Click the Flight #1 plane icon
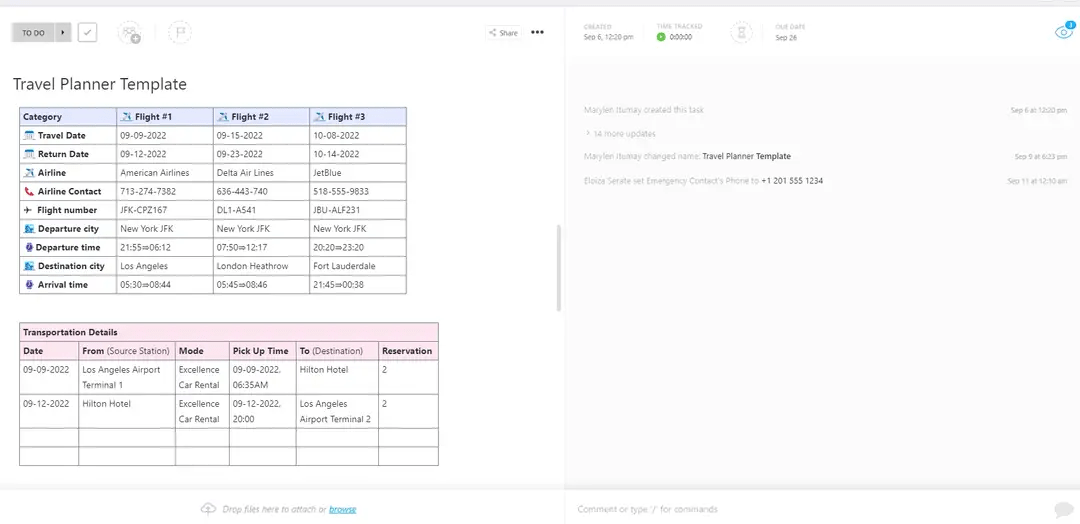Viewport: 1080px width, 524px height. tap(126, 117)
